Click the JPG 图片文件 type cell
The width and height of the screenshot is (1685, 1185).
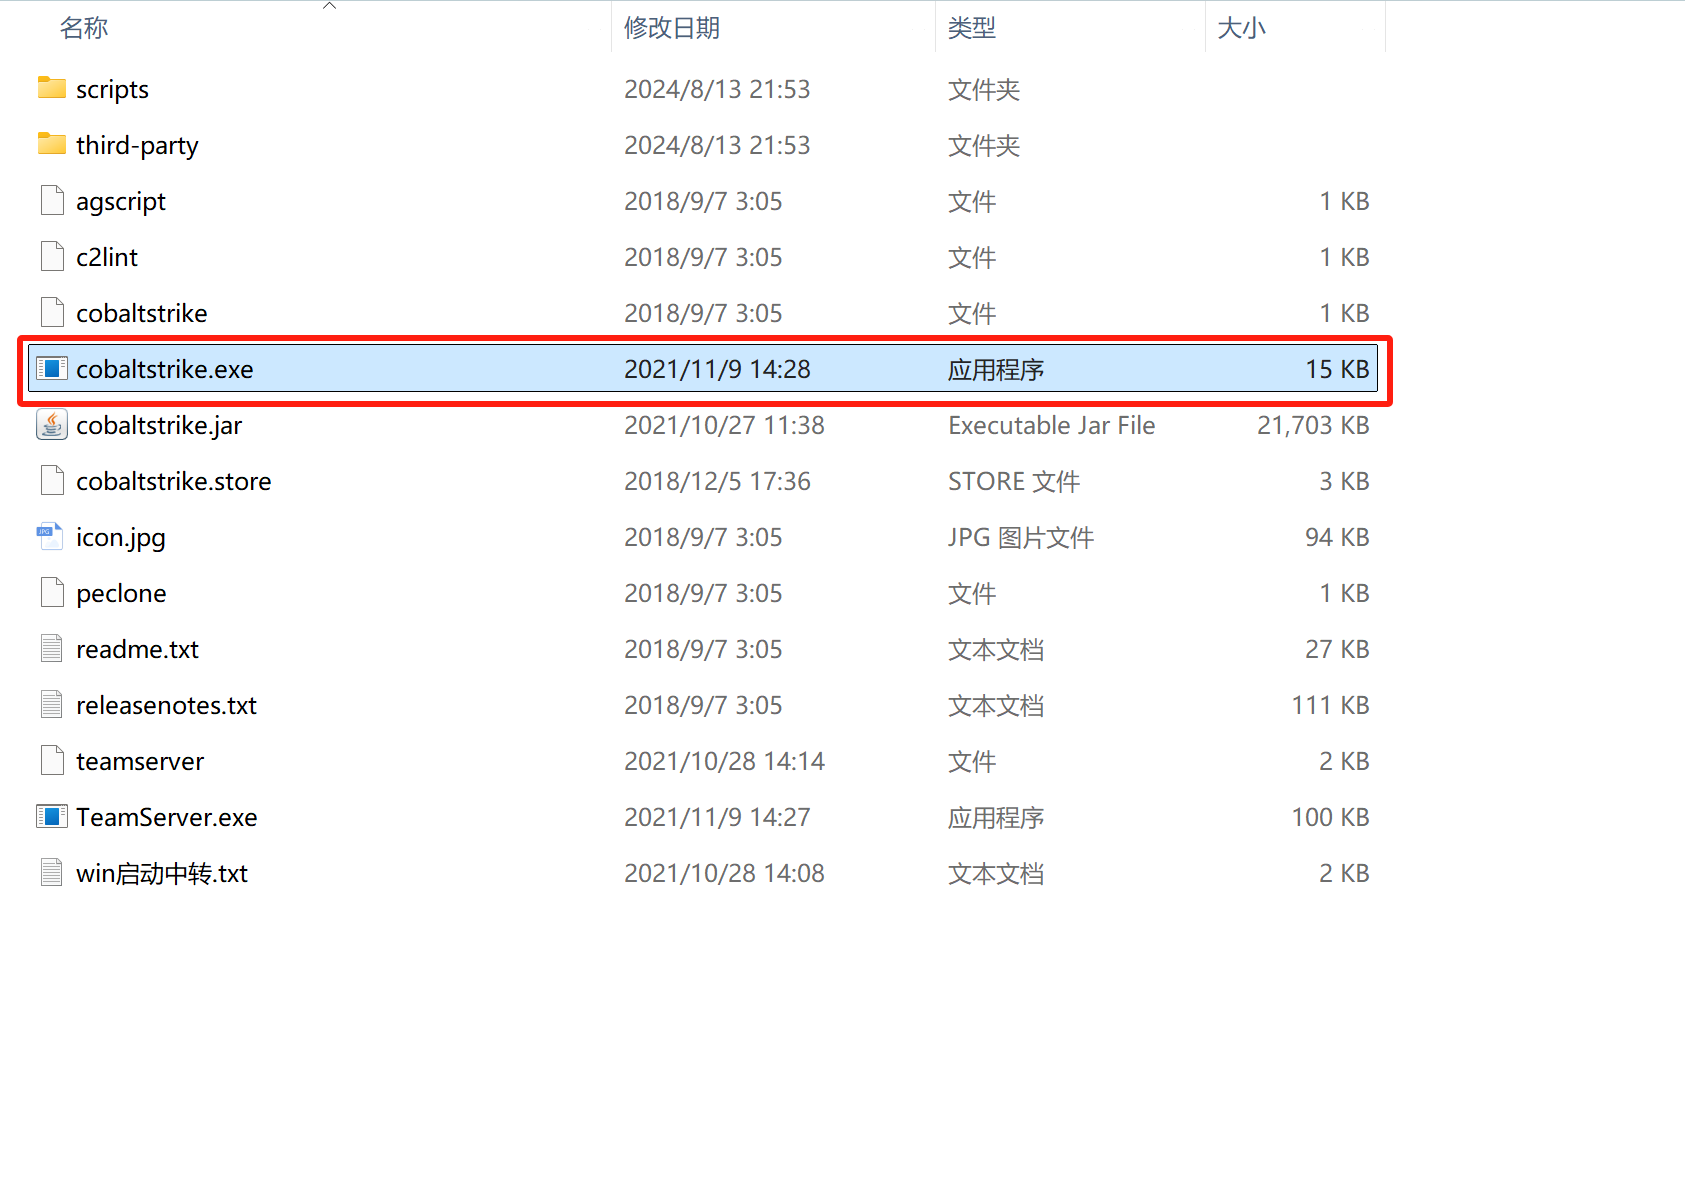click(1021, 537)
